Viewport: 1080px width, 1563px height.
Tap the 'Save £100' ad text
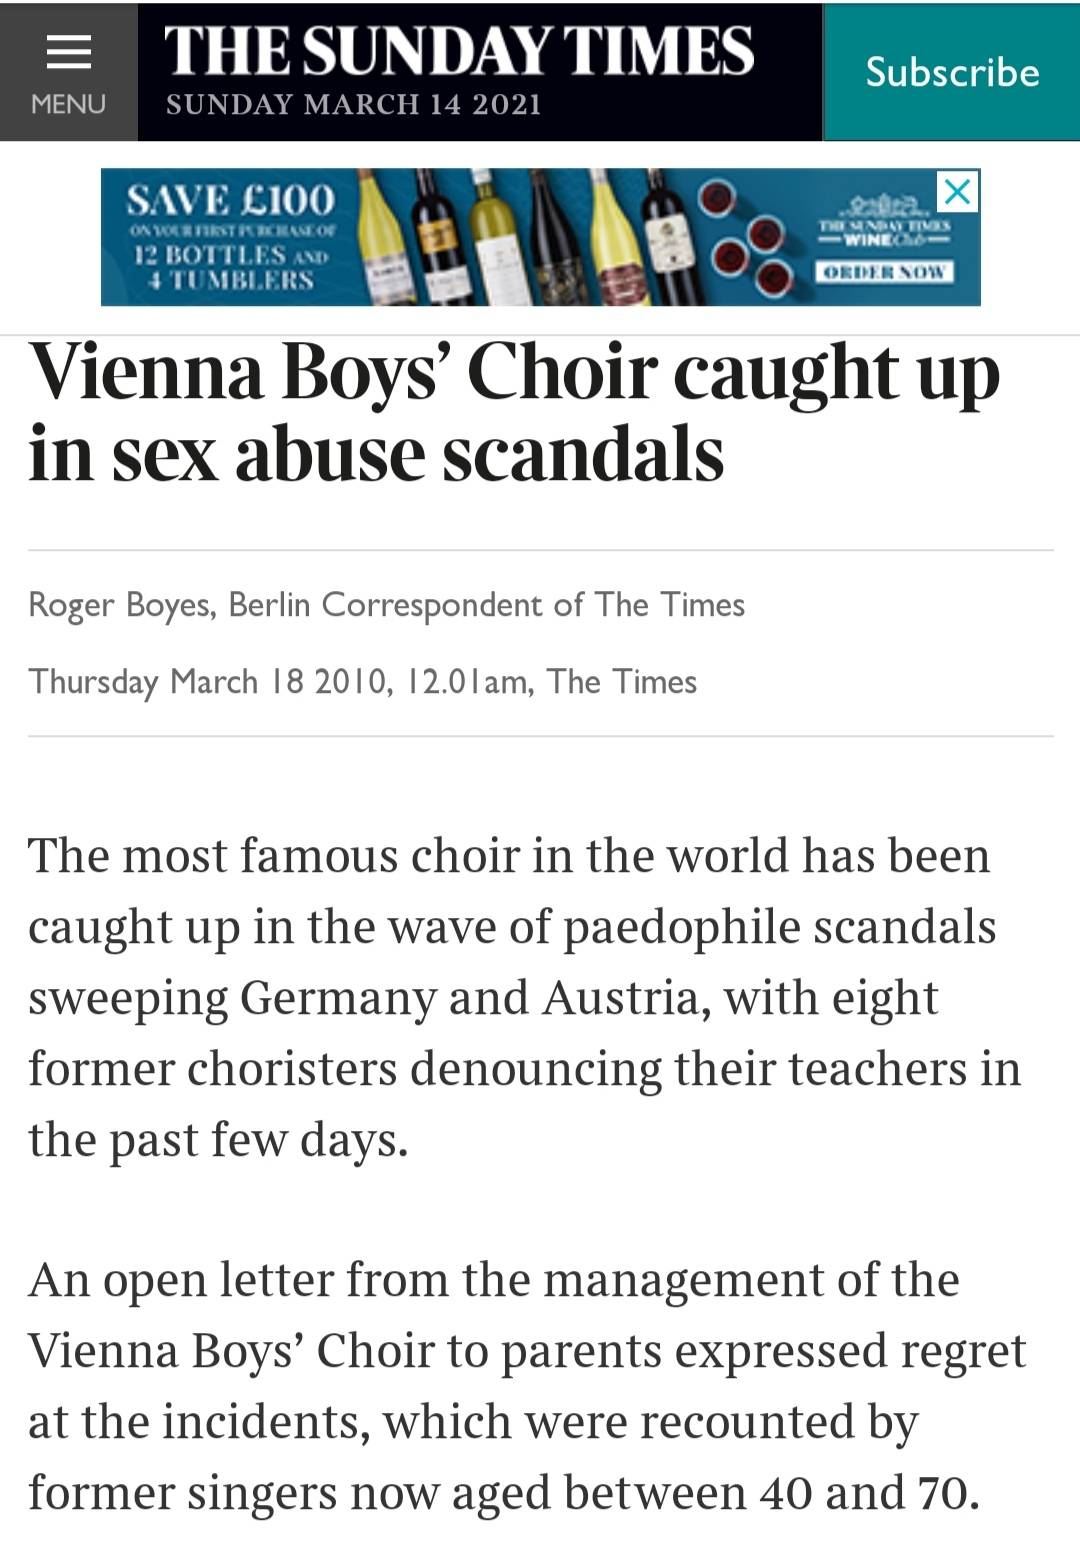(230, 200)
